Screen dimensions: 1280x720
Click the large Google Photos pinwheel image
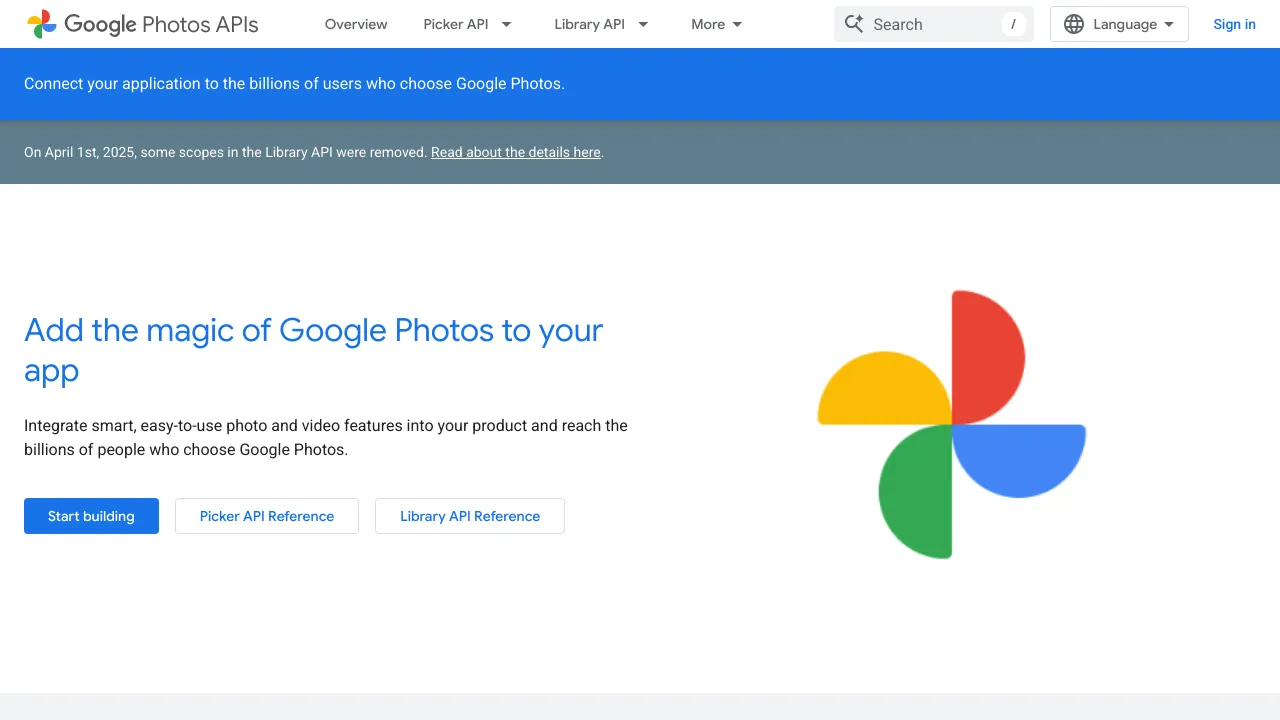pyautogui.click(x=952, y=424)
